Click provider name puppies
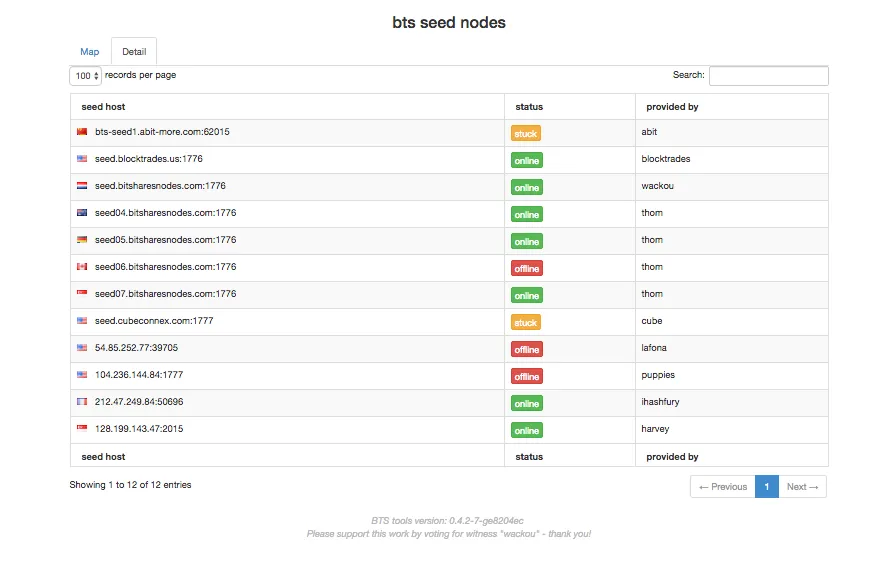 (658, 375)
